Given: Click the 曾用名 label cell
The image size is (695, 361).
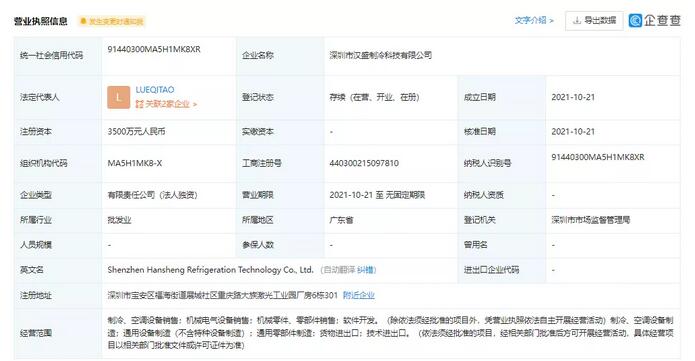Looking at the screenshot, I should coord(502,245).
